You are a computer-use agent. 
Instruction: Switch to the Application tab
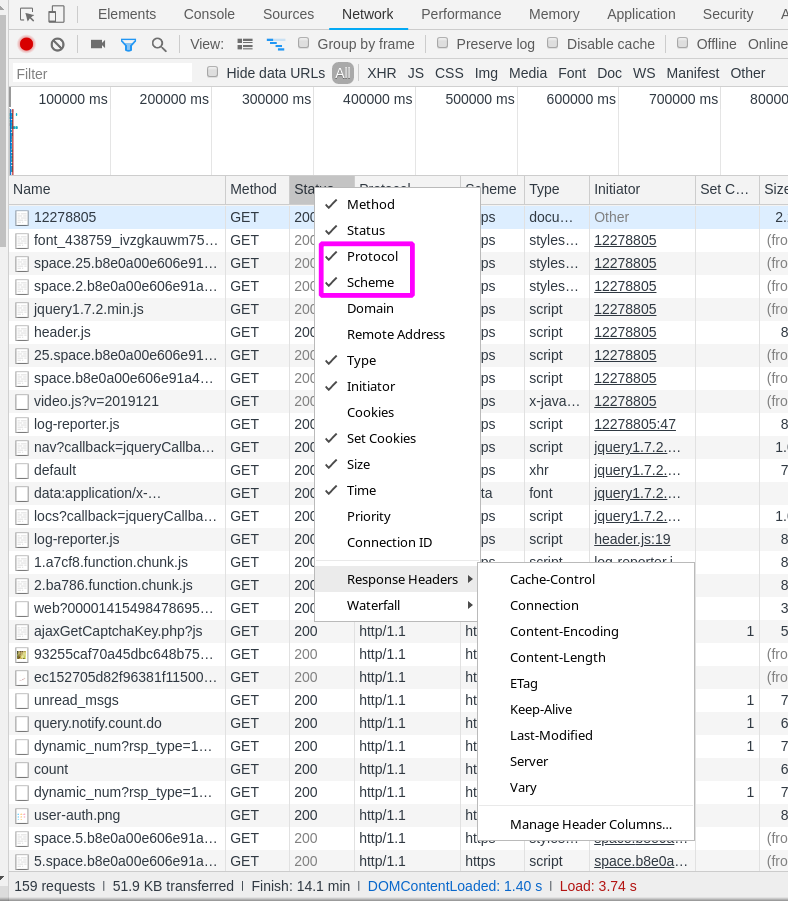[641, 14]
